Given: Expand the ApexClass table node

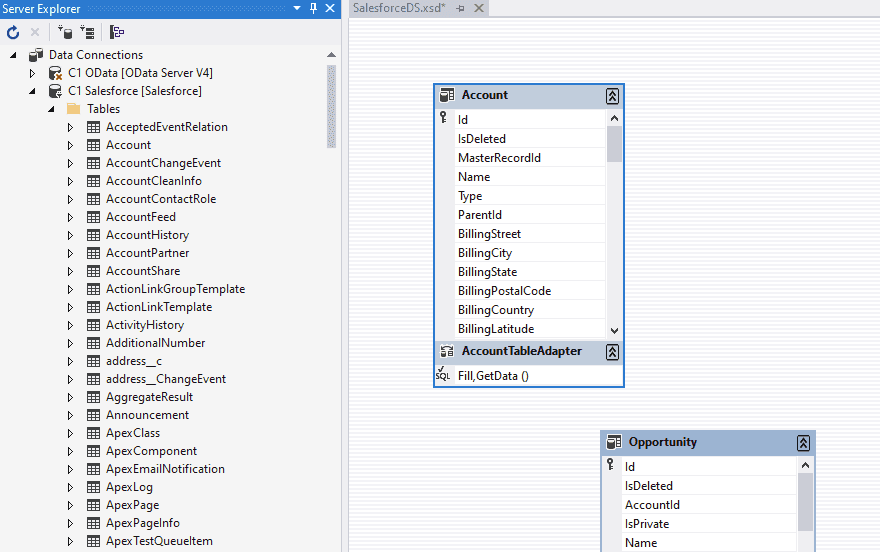Looking at the screenshot, I should click(x=70, y=433).
